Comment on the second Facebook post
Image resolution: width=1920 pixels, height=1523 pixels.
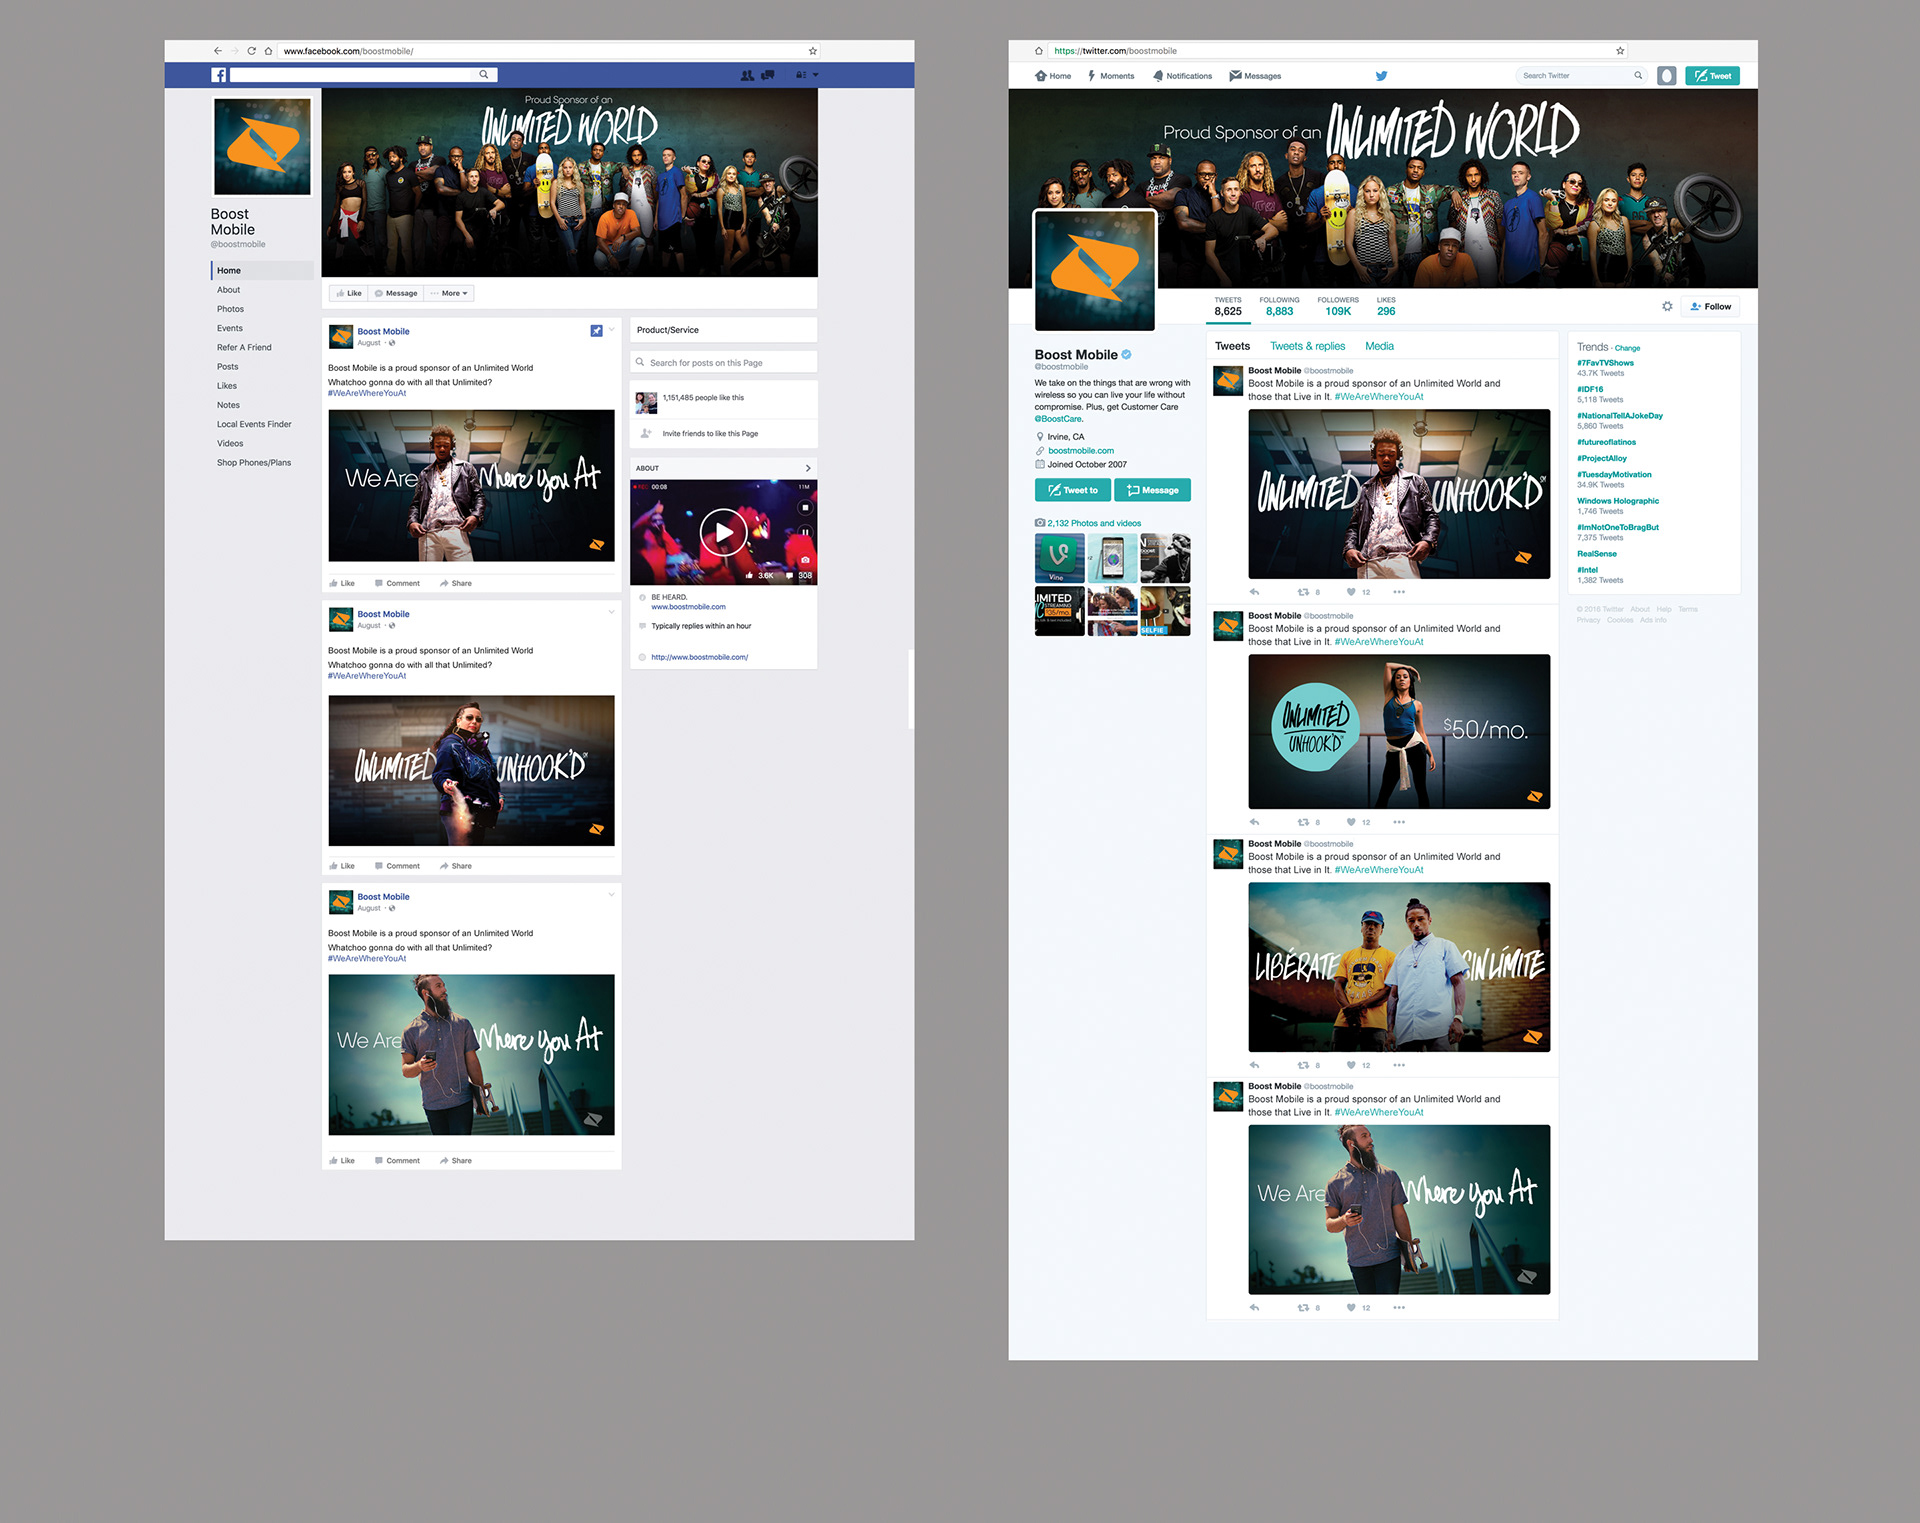tap(397, 866)
